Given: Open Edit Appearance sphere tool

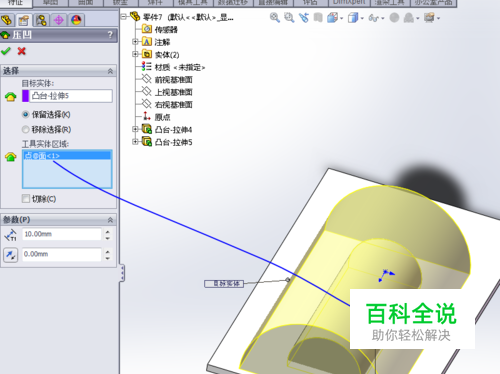Looking at the screenshot, I should 394,17.
